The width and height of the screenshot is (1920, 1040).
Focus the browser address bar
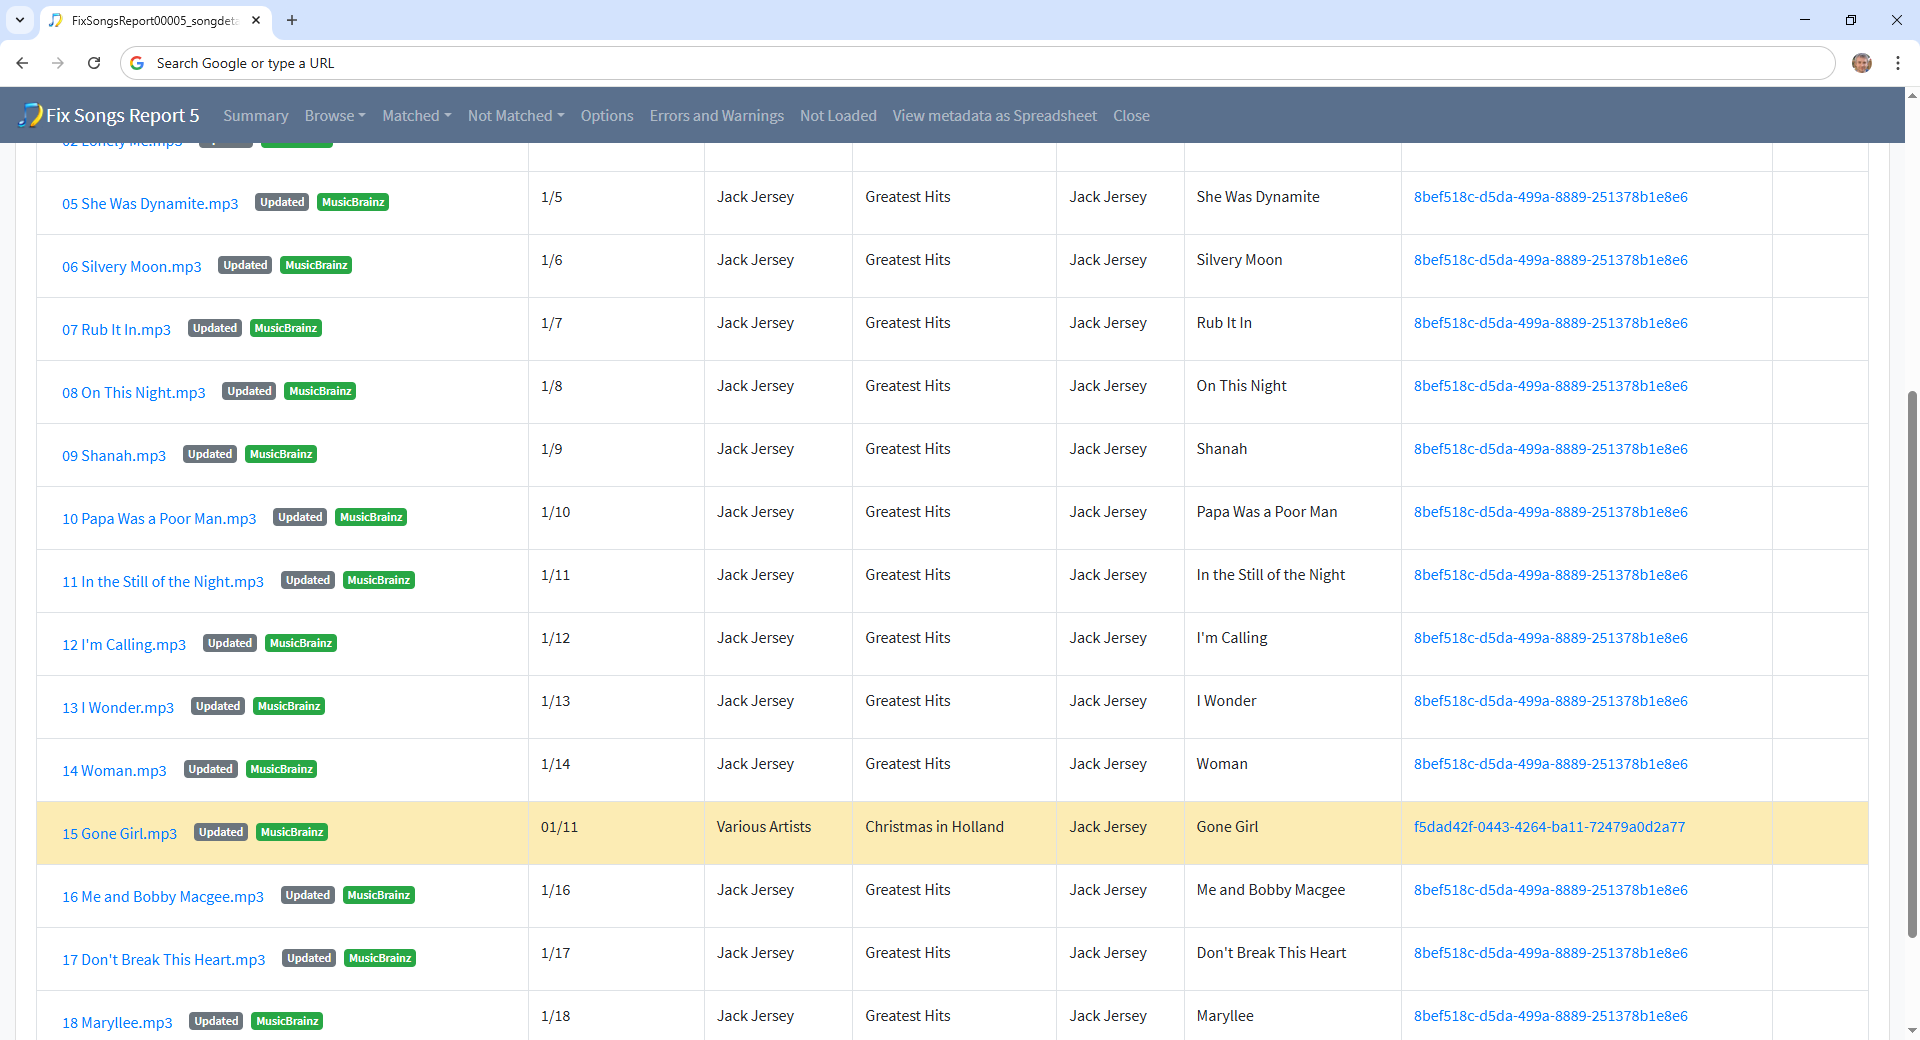click(980, 63)
